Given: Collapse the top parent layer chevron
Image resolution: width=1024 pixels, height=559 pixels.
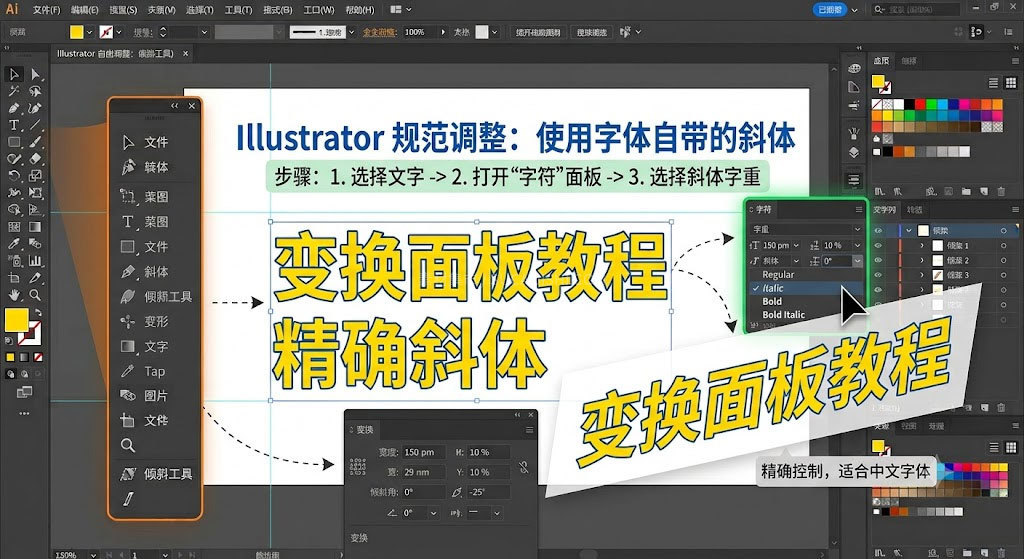Looking at the screenshot, I should pyautogui.click(x=908, y=231).
